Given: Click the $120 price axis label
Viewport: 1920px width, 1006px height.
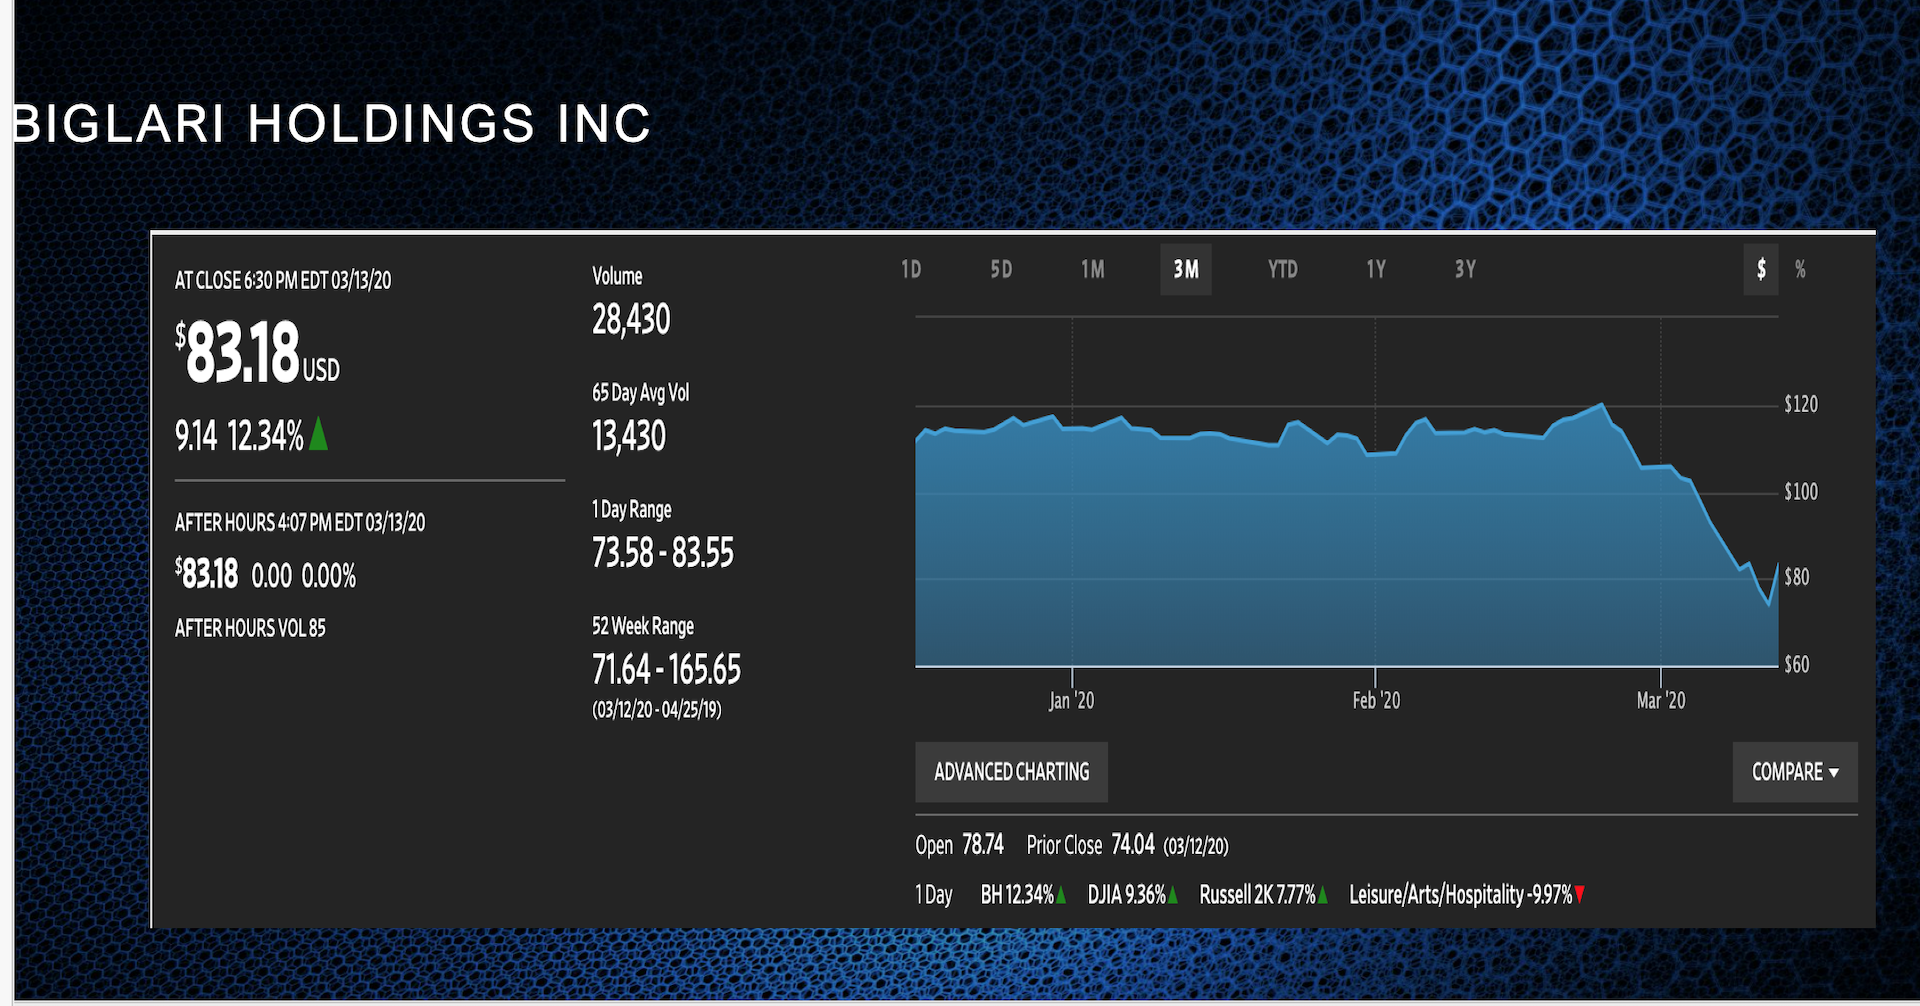Looking at the screenshot, I should [x=1801, y=404].
